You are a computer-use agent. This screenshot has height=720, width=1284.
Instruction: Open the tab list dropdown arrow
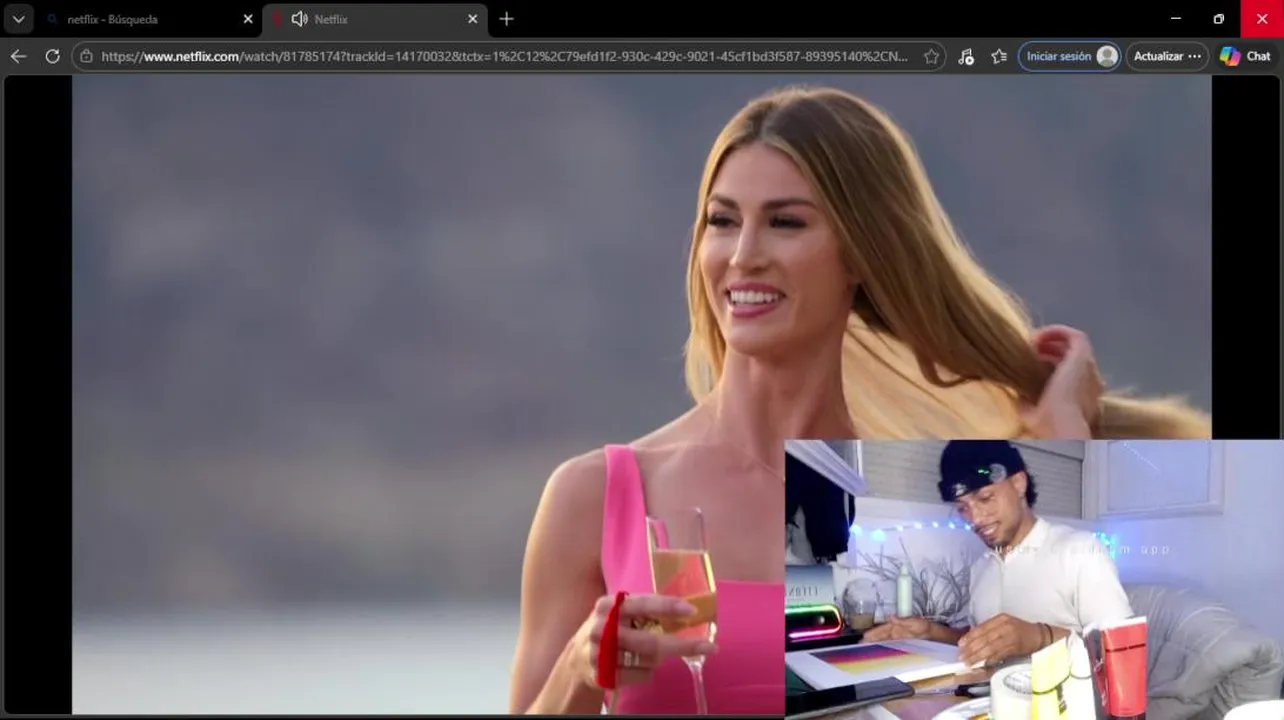[18, 19]
